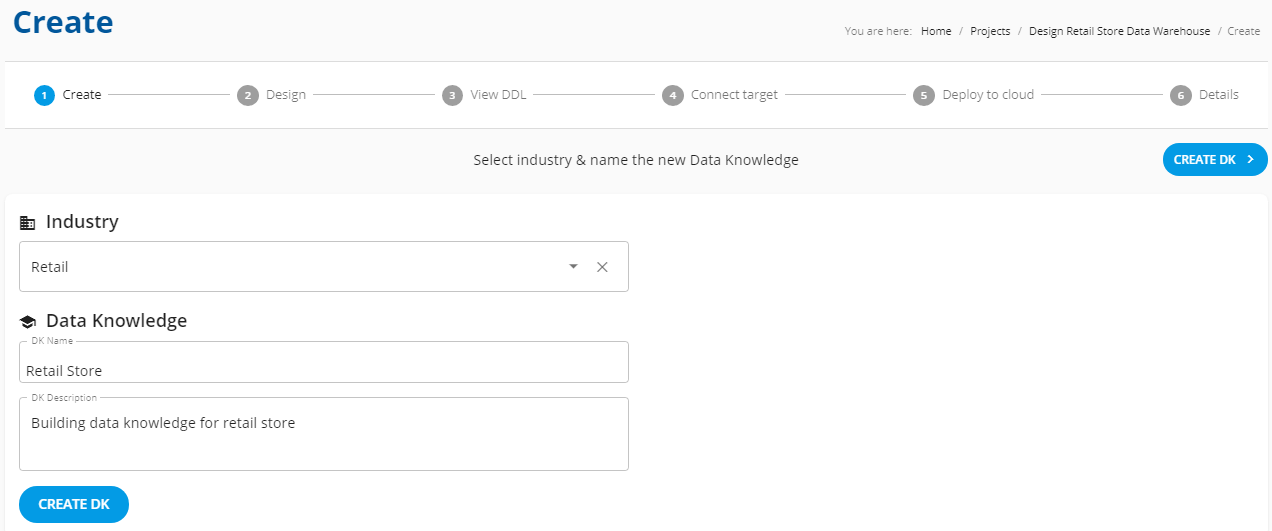
Task: Click the graduation cap Data Knowledge icon
Action: click(28, 322)
